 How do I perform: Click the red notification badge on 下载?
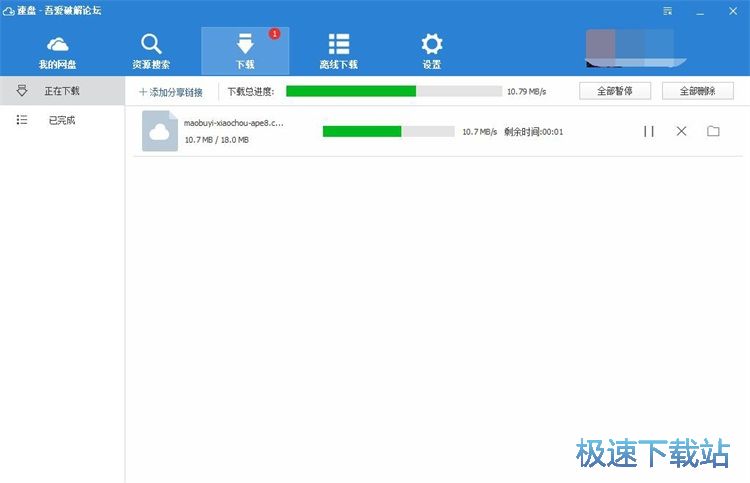[274, 34]
